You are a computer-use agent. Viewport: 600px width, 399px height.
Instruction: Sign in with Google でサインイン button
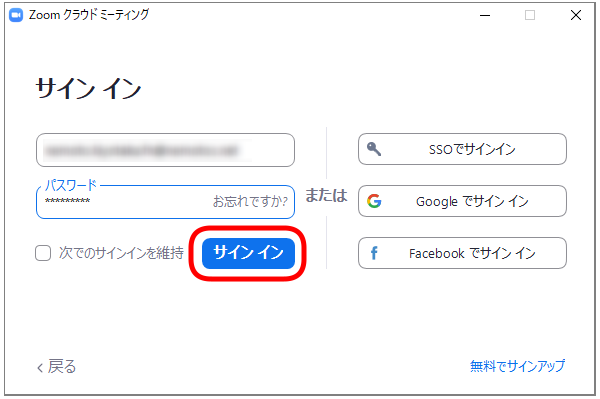pyautogui.click(x=462, y=201)
